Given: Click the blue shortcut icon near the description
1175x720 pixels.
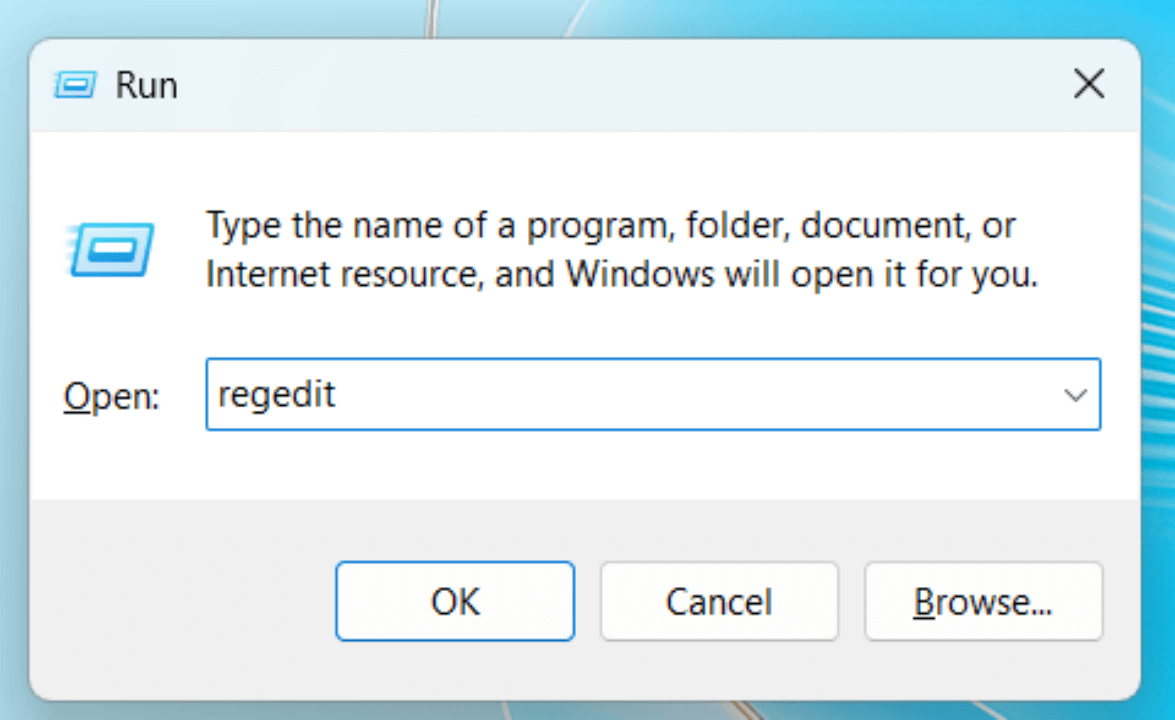Looking at the screenshot, I should click(x=110, y=248).
